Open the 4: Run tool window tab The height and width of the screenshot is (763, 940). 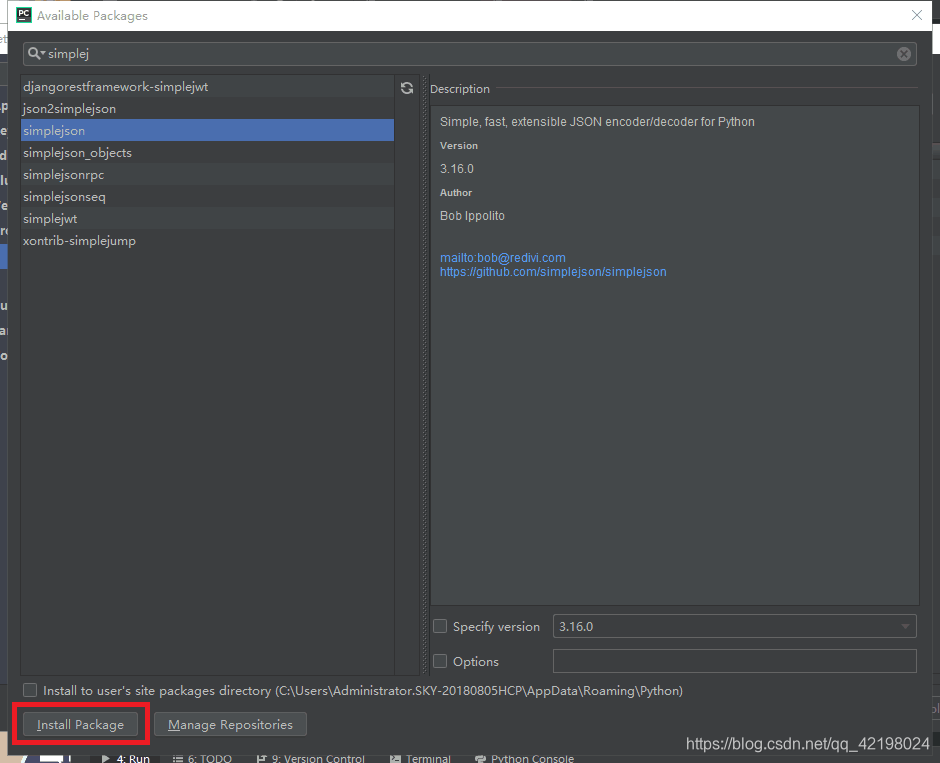tap(125, 758)
